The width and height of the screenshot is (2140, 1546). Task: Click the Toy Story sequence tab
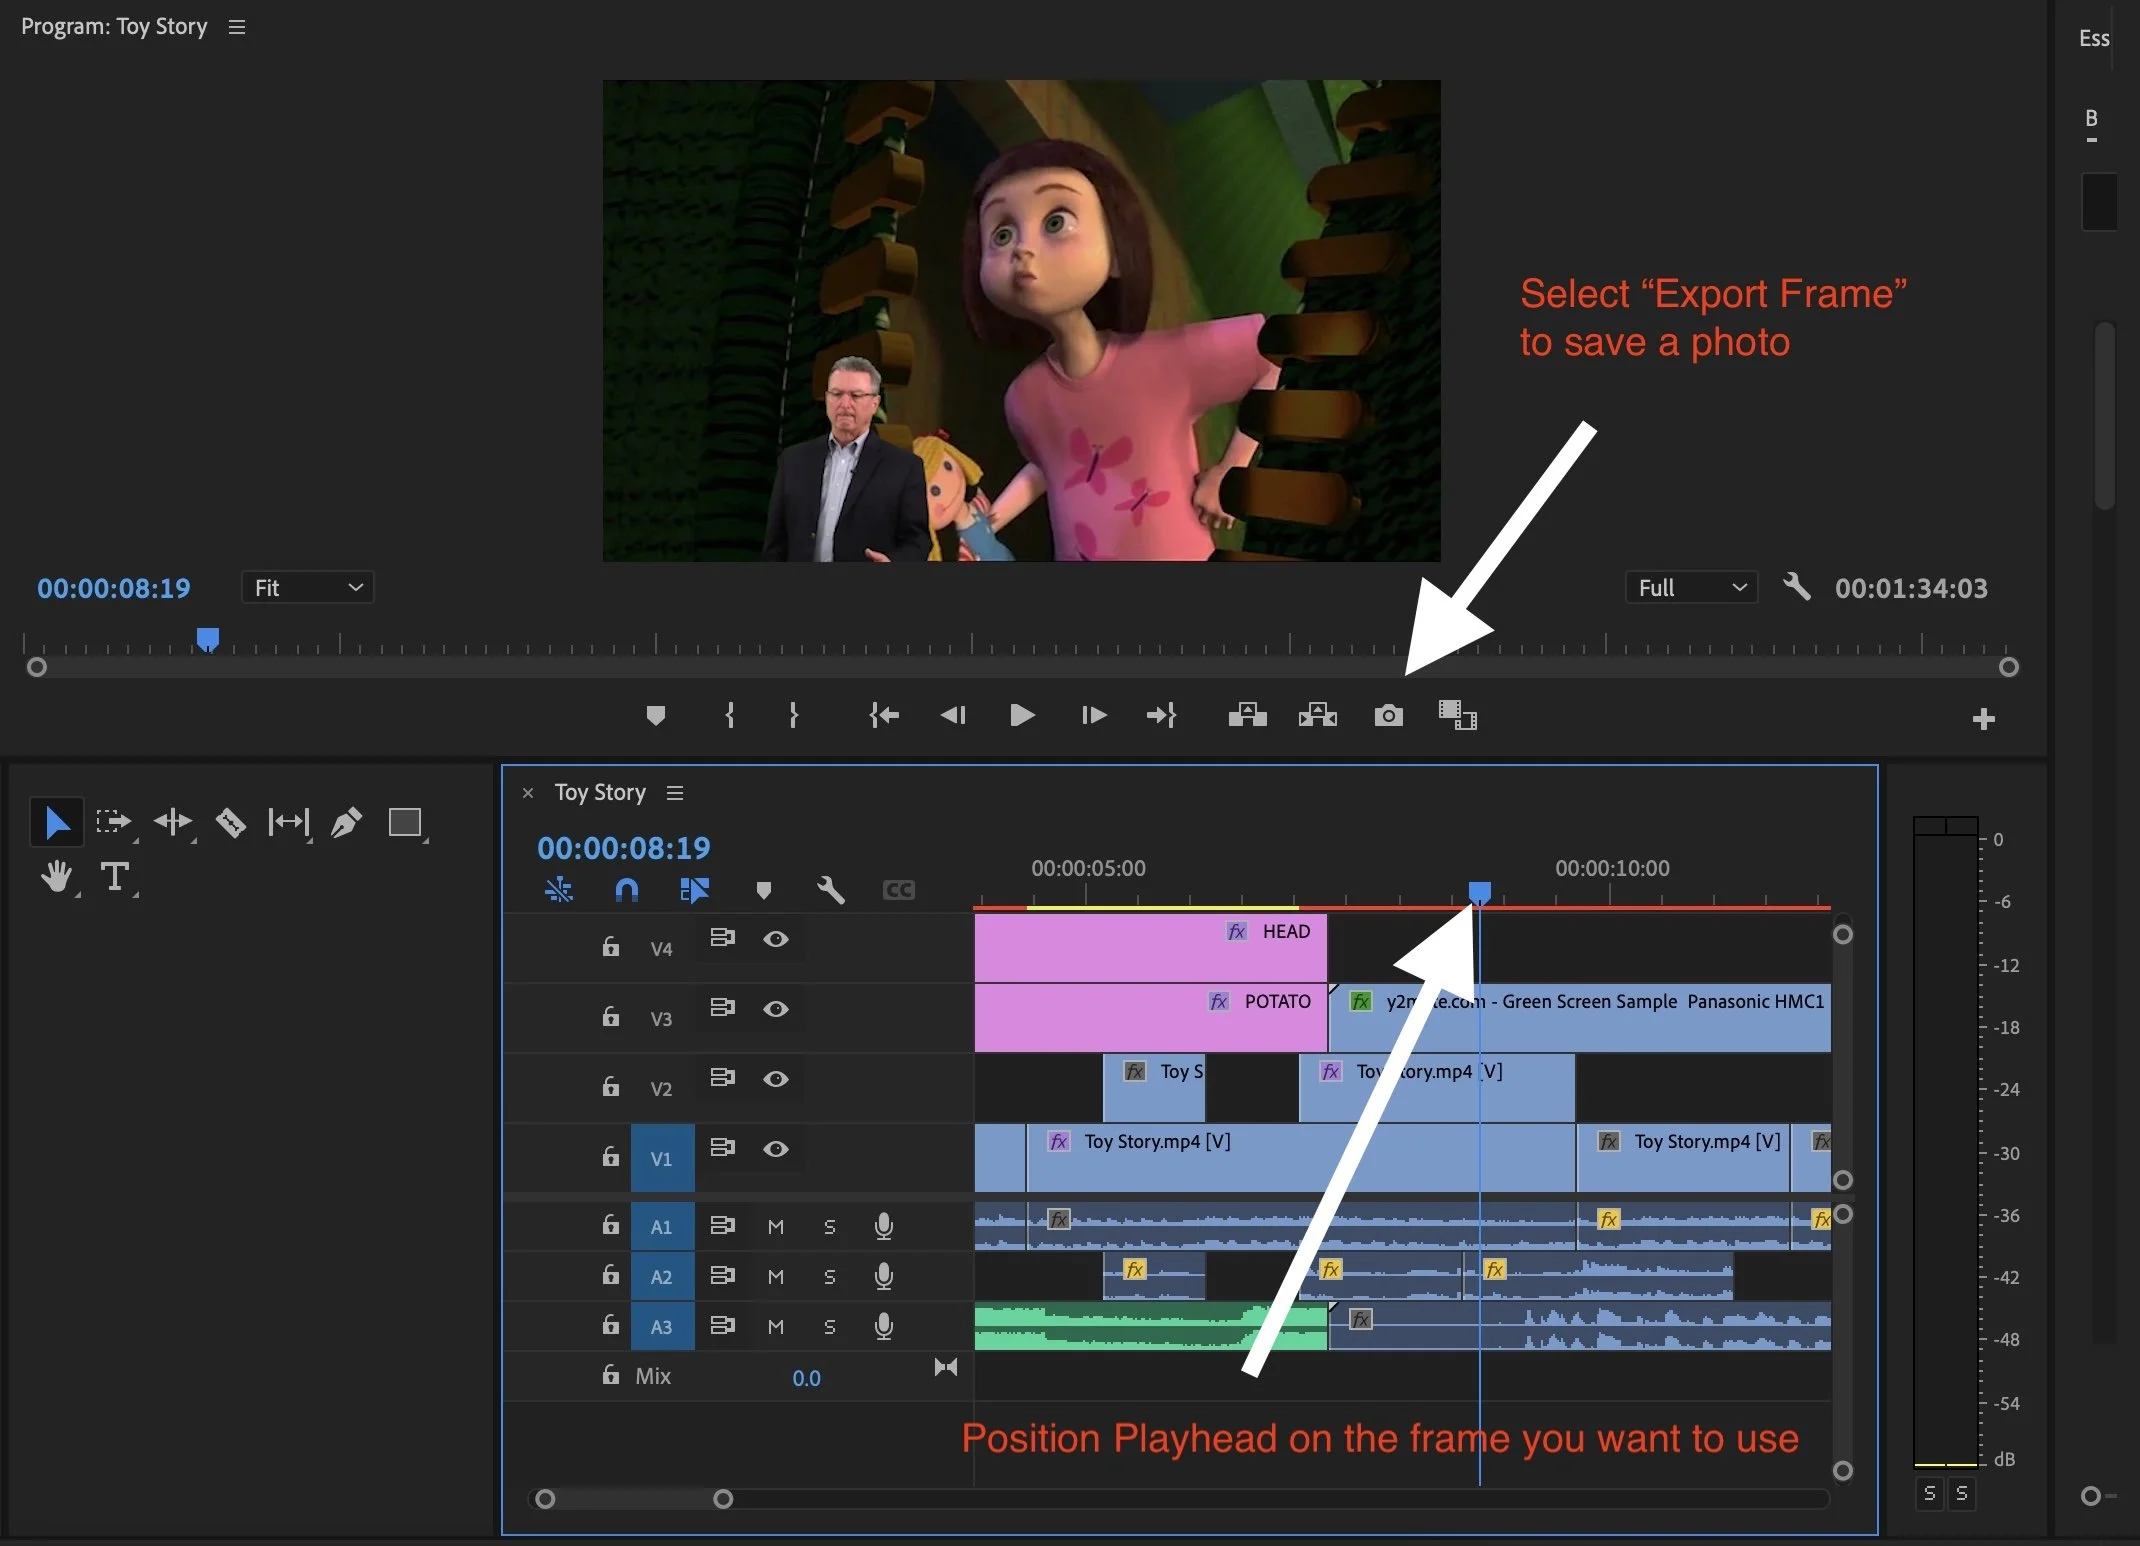[600, 793]
